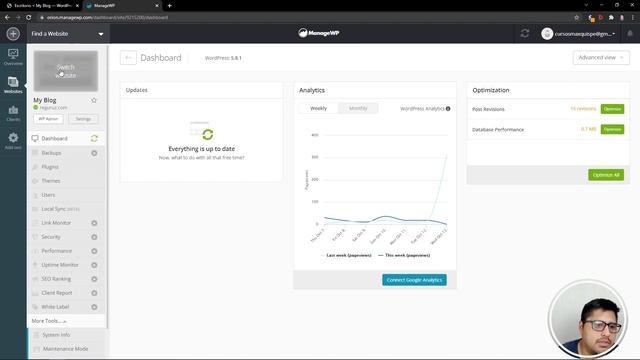The width and height of the screenshot is (640, 360).
Task: Collapse the More Tools section
Action: 49,321
